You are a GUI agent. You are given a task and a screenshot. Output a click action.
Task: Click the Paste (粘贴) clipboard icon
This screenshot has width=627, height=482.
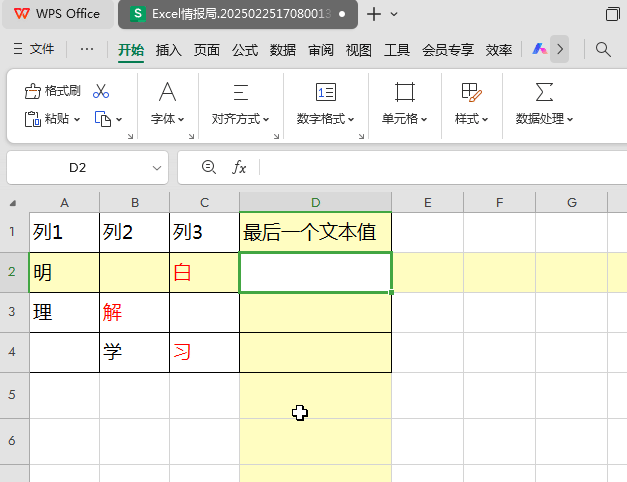tap(33, 119)
